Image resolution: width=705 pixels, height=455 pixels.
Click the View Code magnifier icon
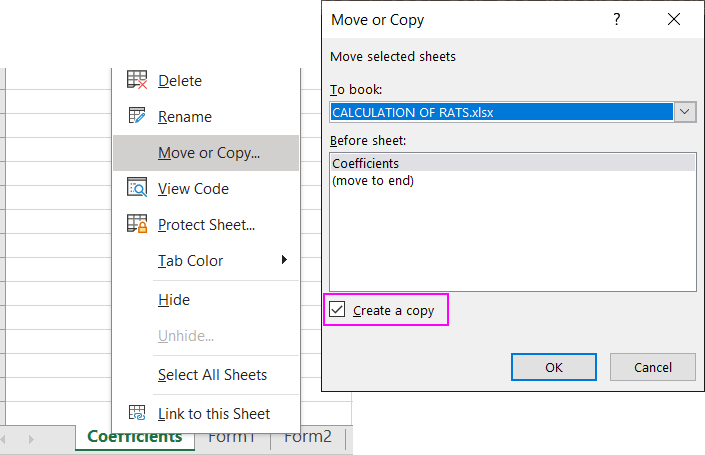(x=137, y=188)
